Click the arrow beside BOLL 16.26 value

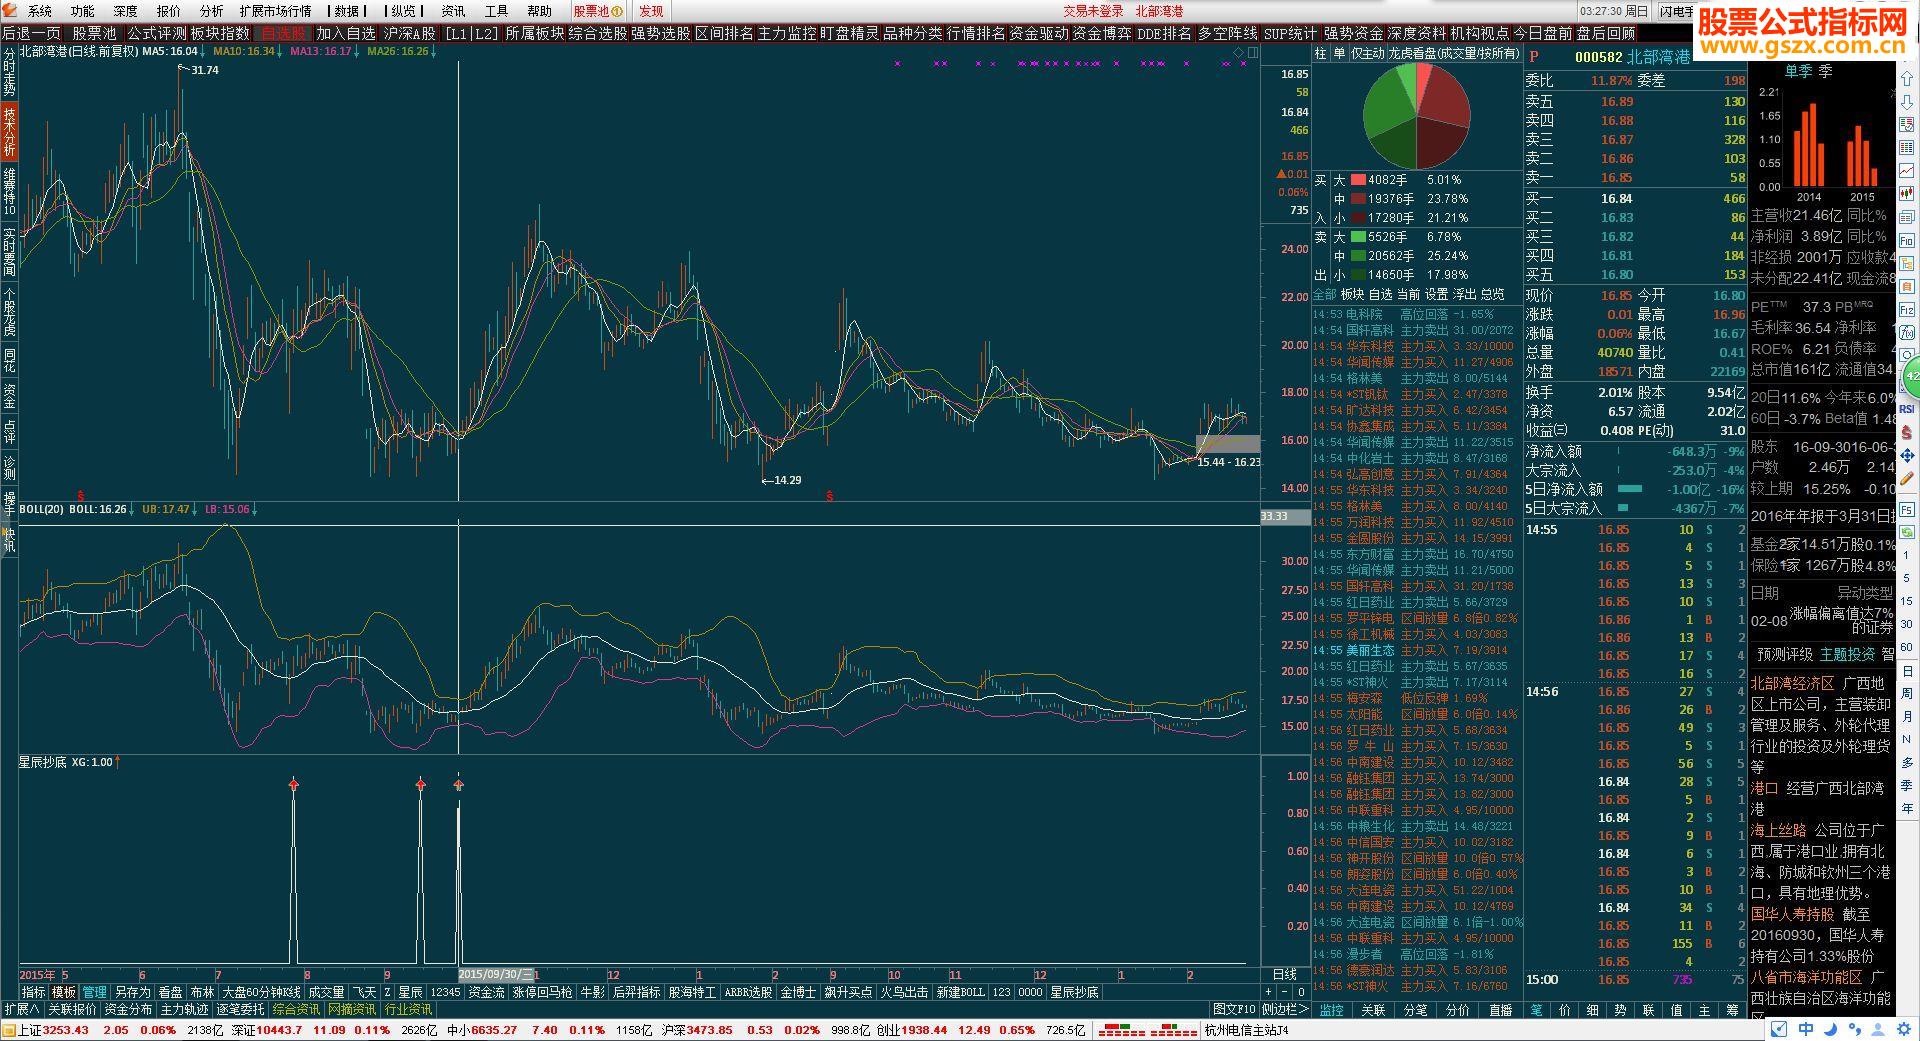tap(131, 510)
